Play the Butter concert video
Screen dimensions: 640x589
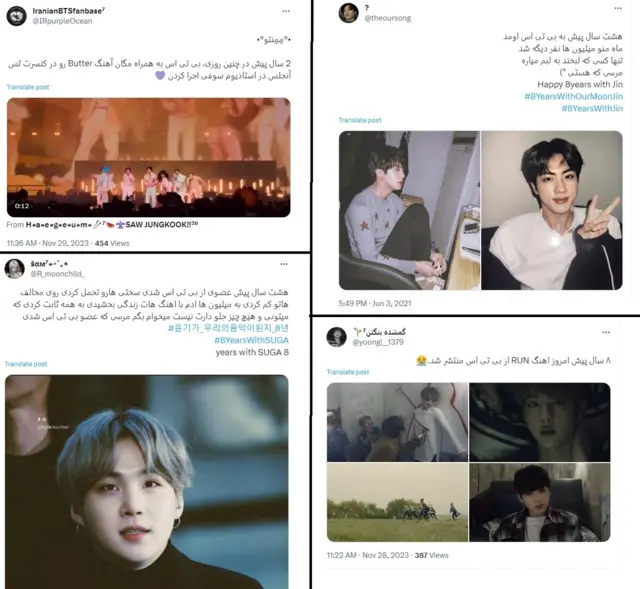(x=149, y=157)
